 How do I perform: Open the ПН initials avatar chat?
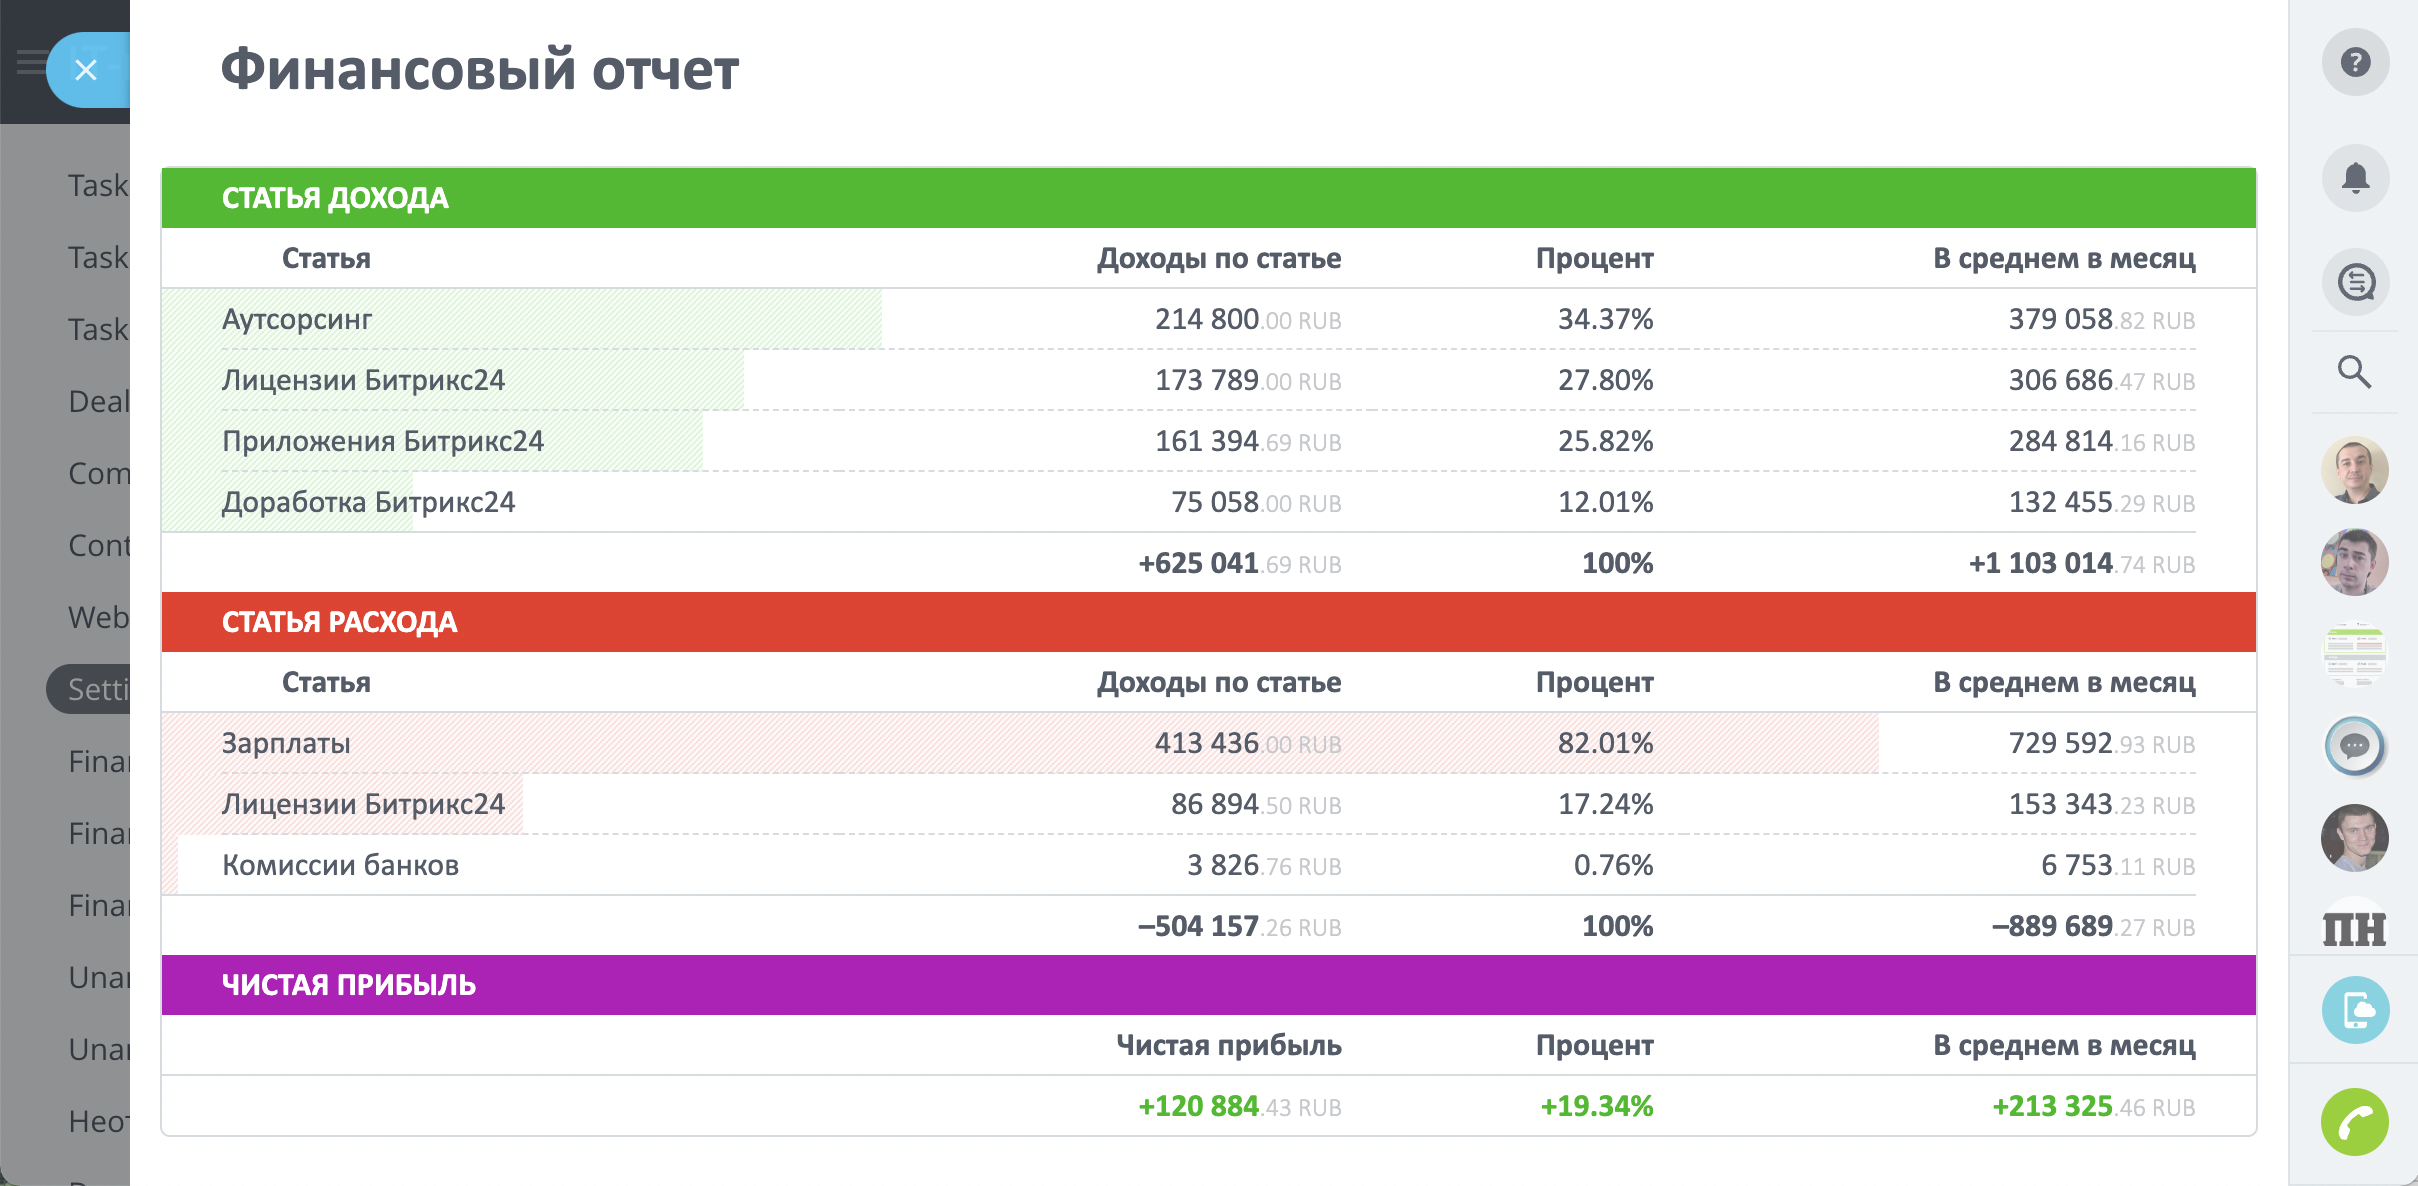click(x=2355, y=930)
